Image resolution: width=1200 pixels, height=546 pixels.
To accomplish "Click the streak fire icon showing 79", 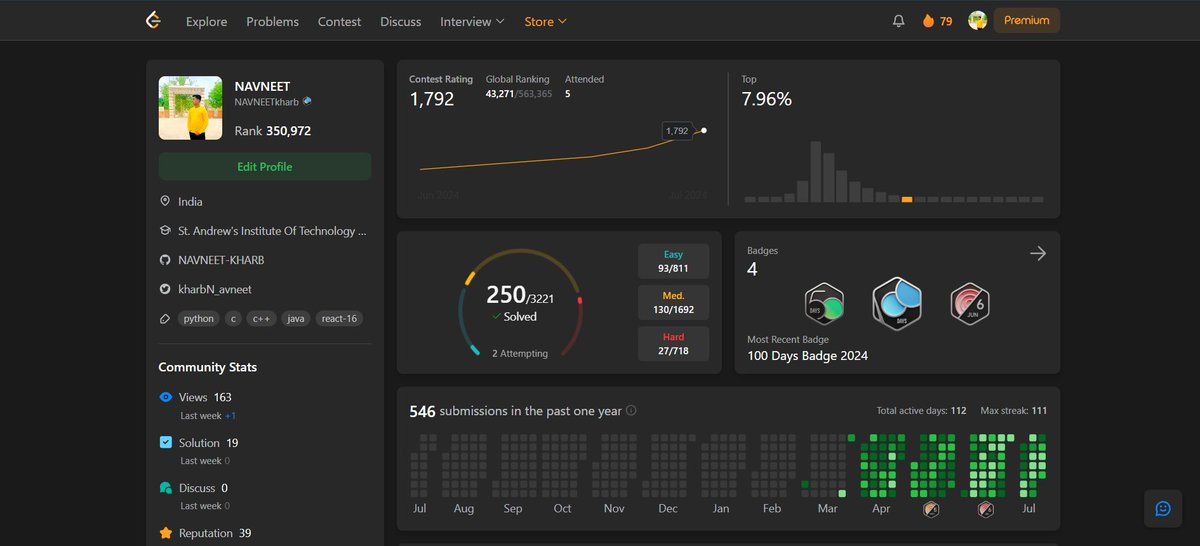I will (928, 21).
